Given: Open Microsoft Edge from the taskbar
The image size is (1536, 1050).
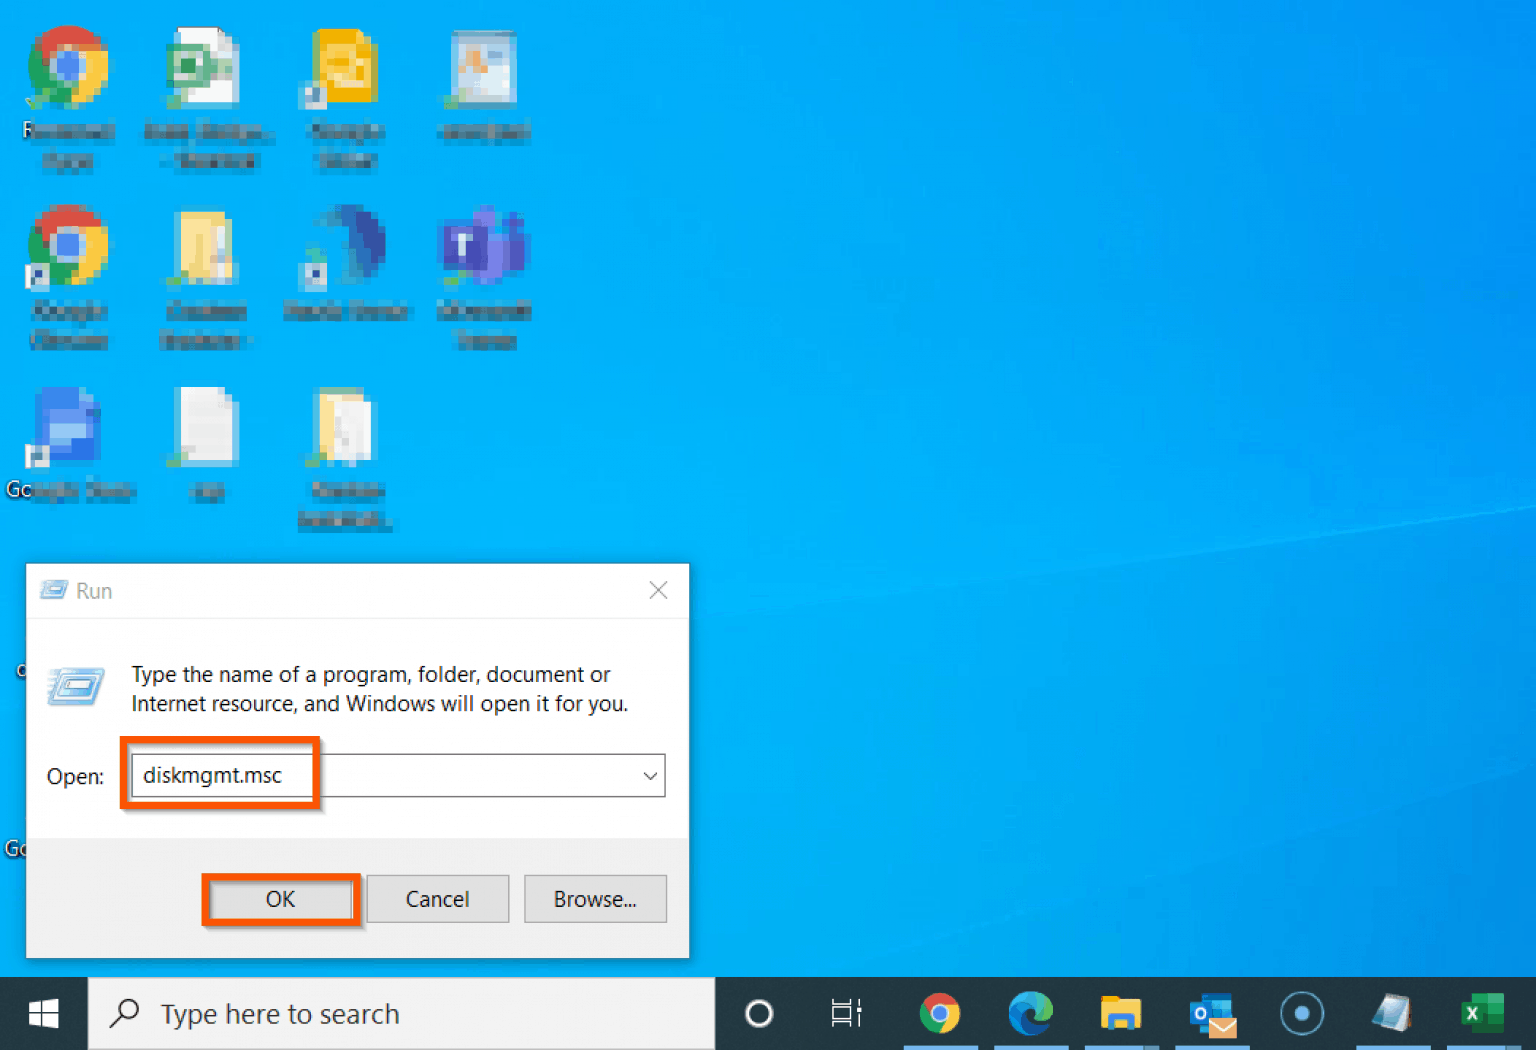Looking at the screenshot, I should pyautogui.click(x=1031, y=1013).
